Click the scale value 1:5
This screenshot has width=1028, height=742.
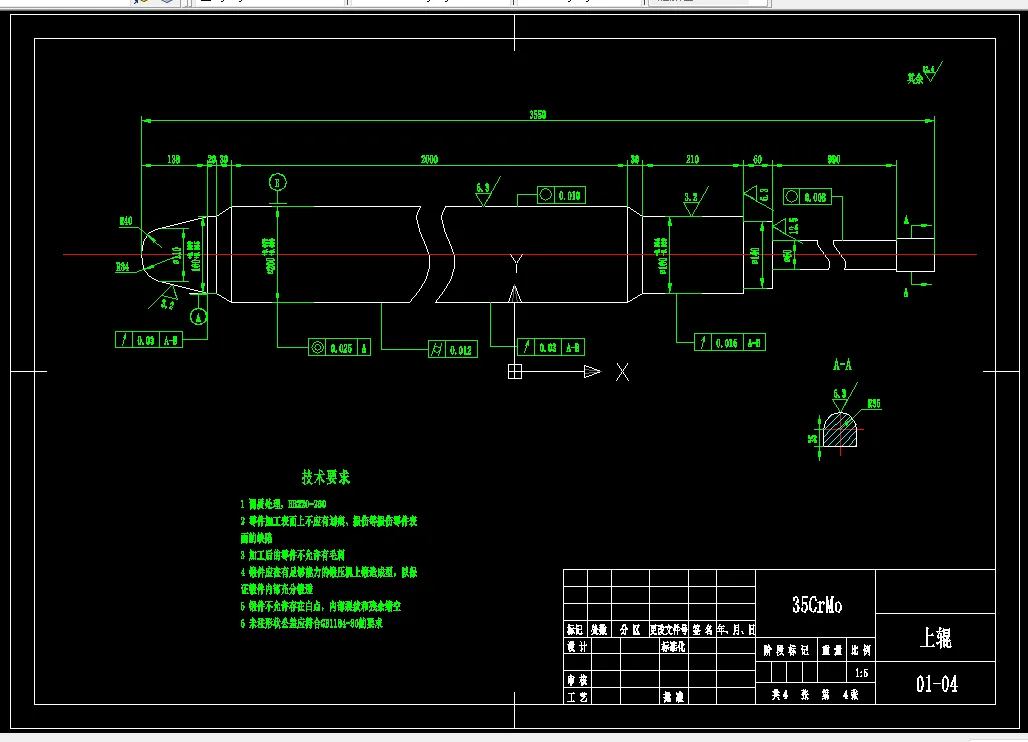[x=861, y=673]
